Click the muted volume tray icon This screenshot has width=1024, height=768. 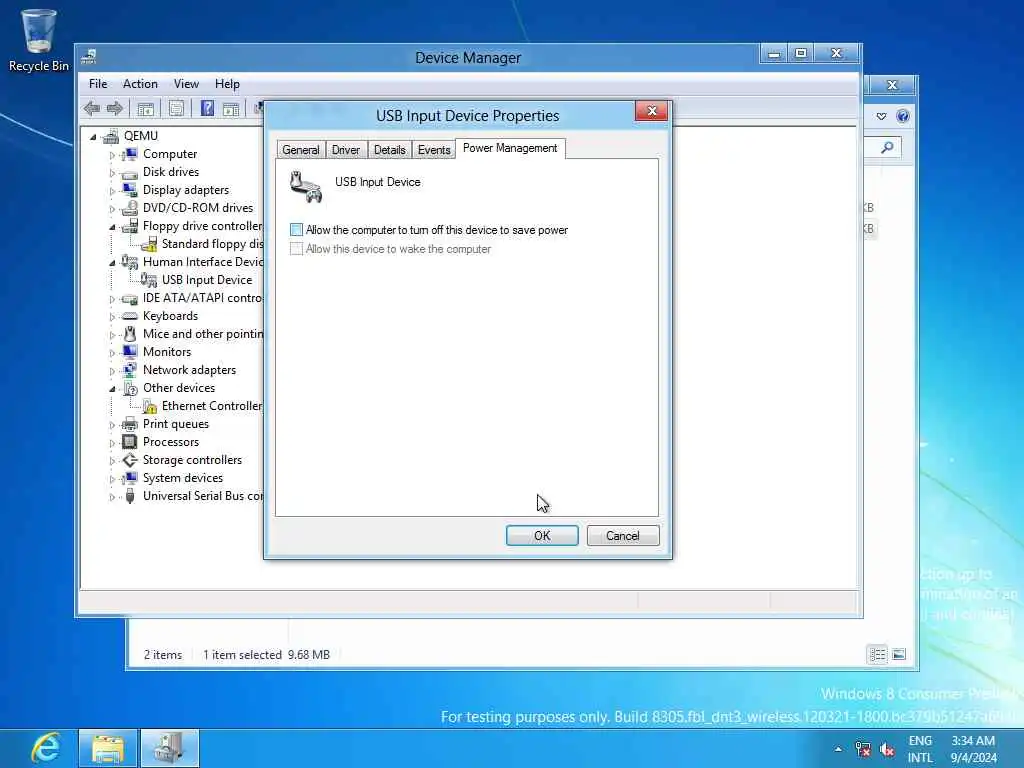pos(887,749)
